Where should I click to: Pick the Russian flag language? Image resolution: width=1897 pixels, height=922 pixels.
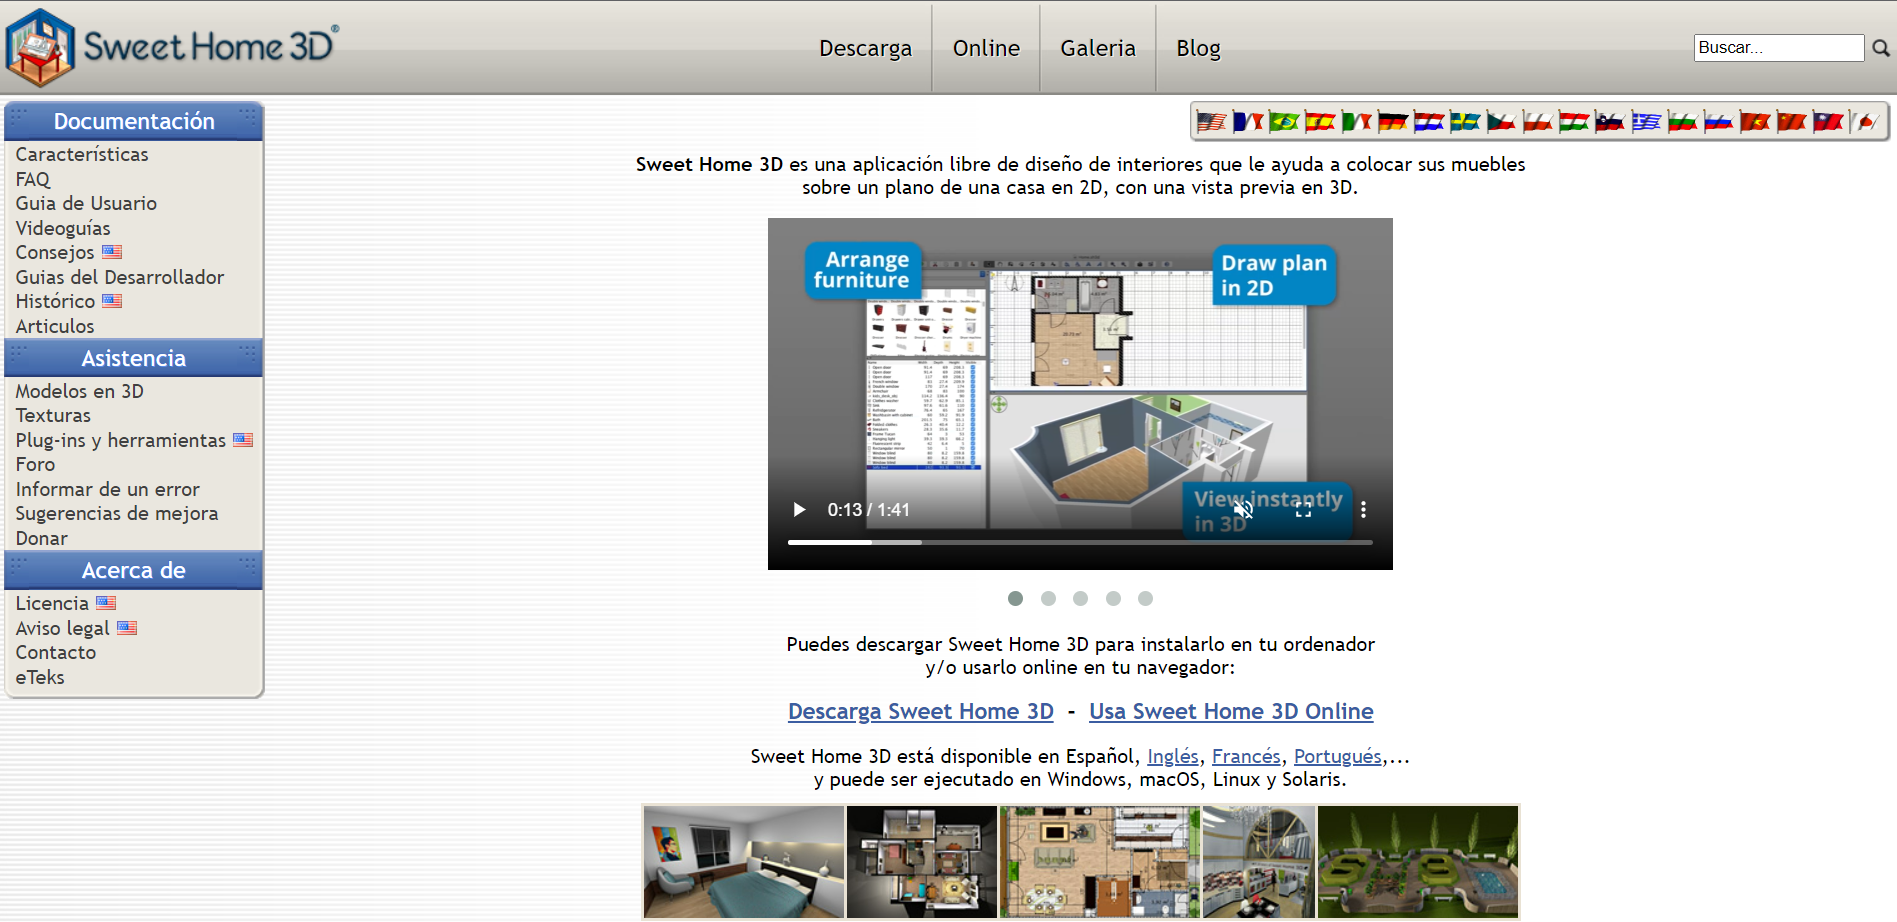1718,122
